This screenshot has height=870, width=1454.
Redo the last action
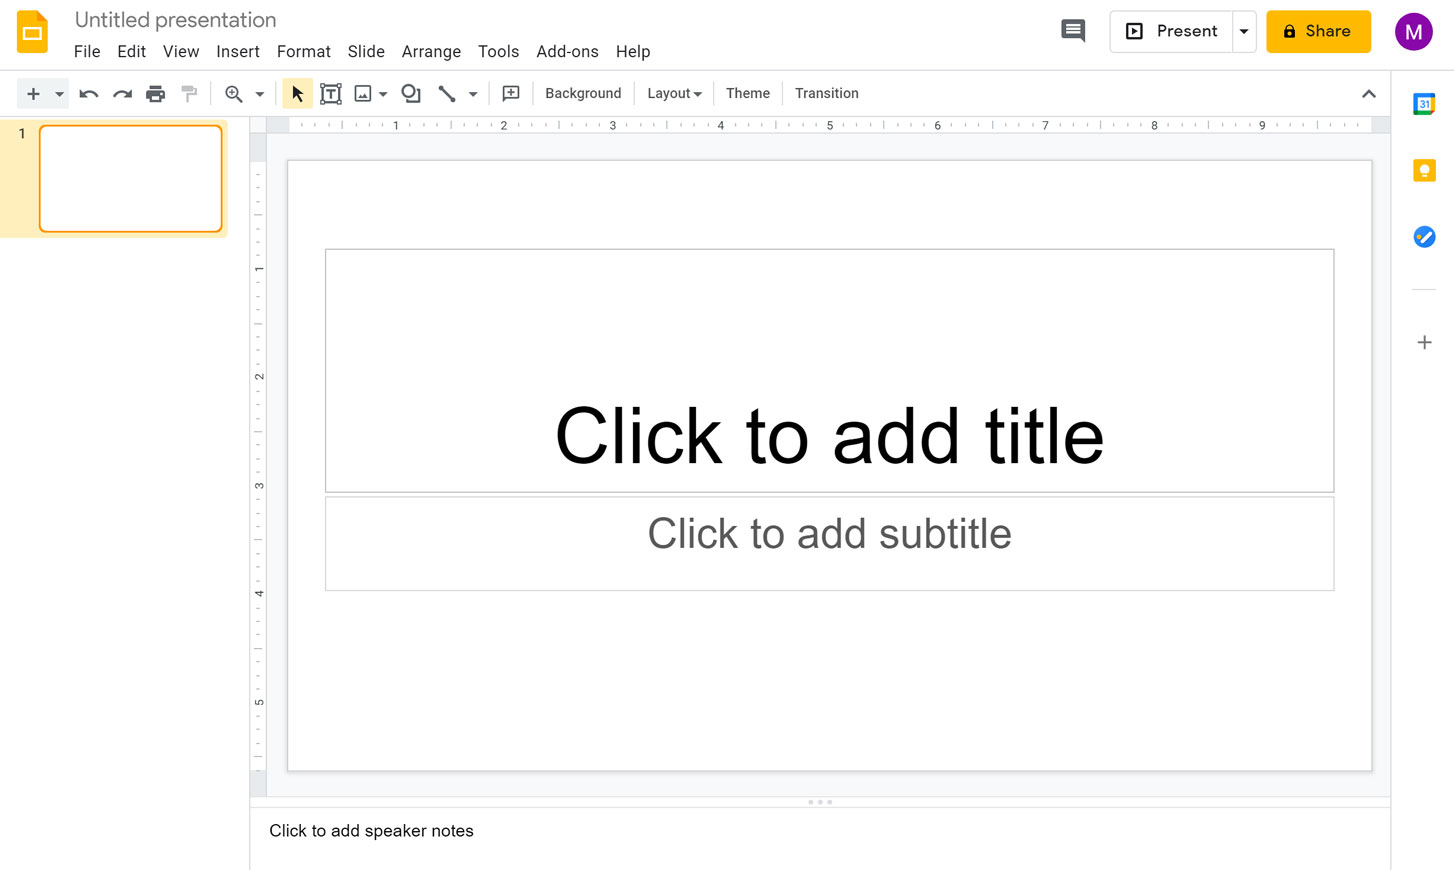(x=122, y=93)
